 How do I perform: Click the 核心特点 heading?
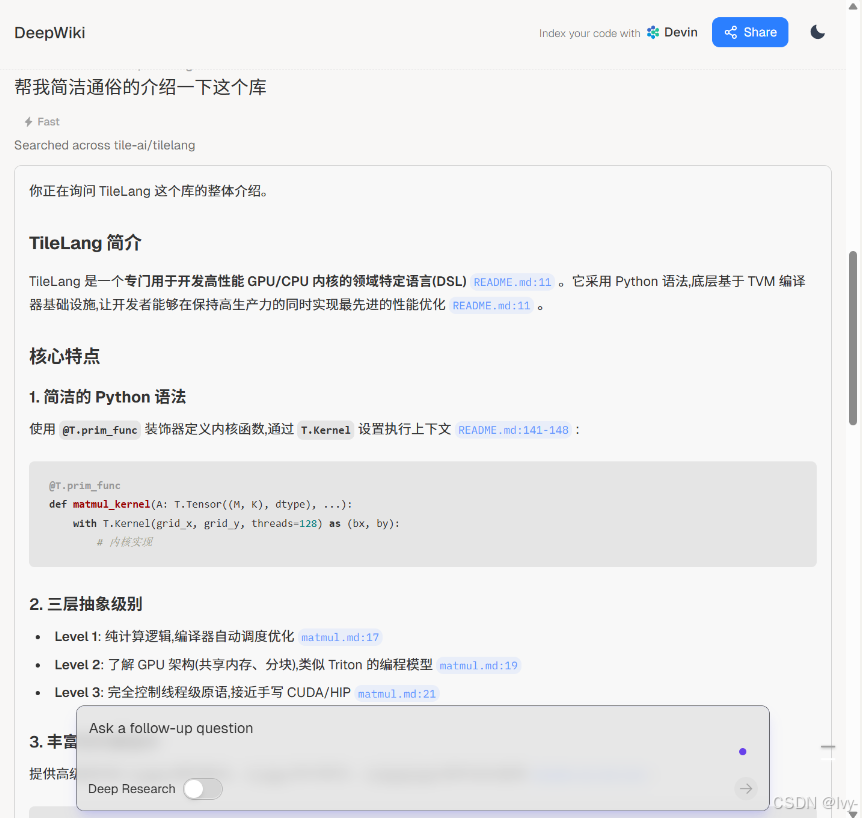(64, 356)
